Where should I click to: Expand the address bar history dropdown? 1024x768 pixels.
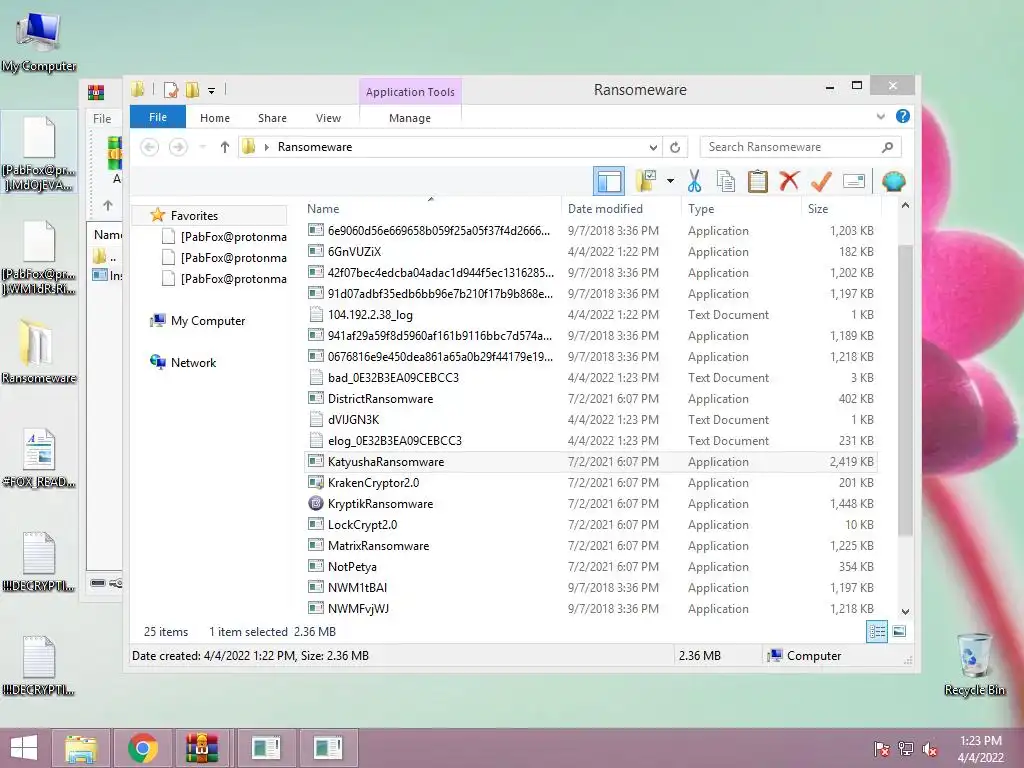coord(653,147)
